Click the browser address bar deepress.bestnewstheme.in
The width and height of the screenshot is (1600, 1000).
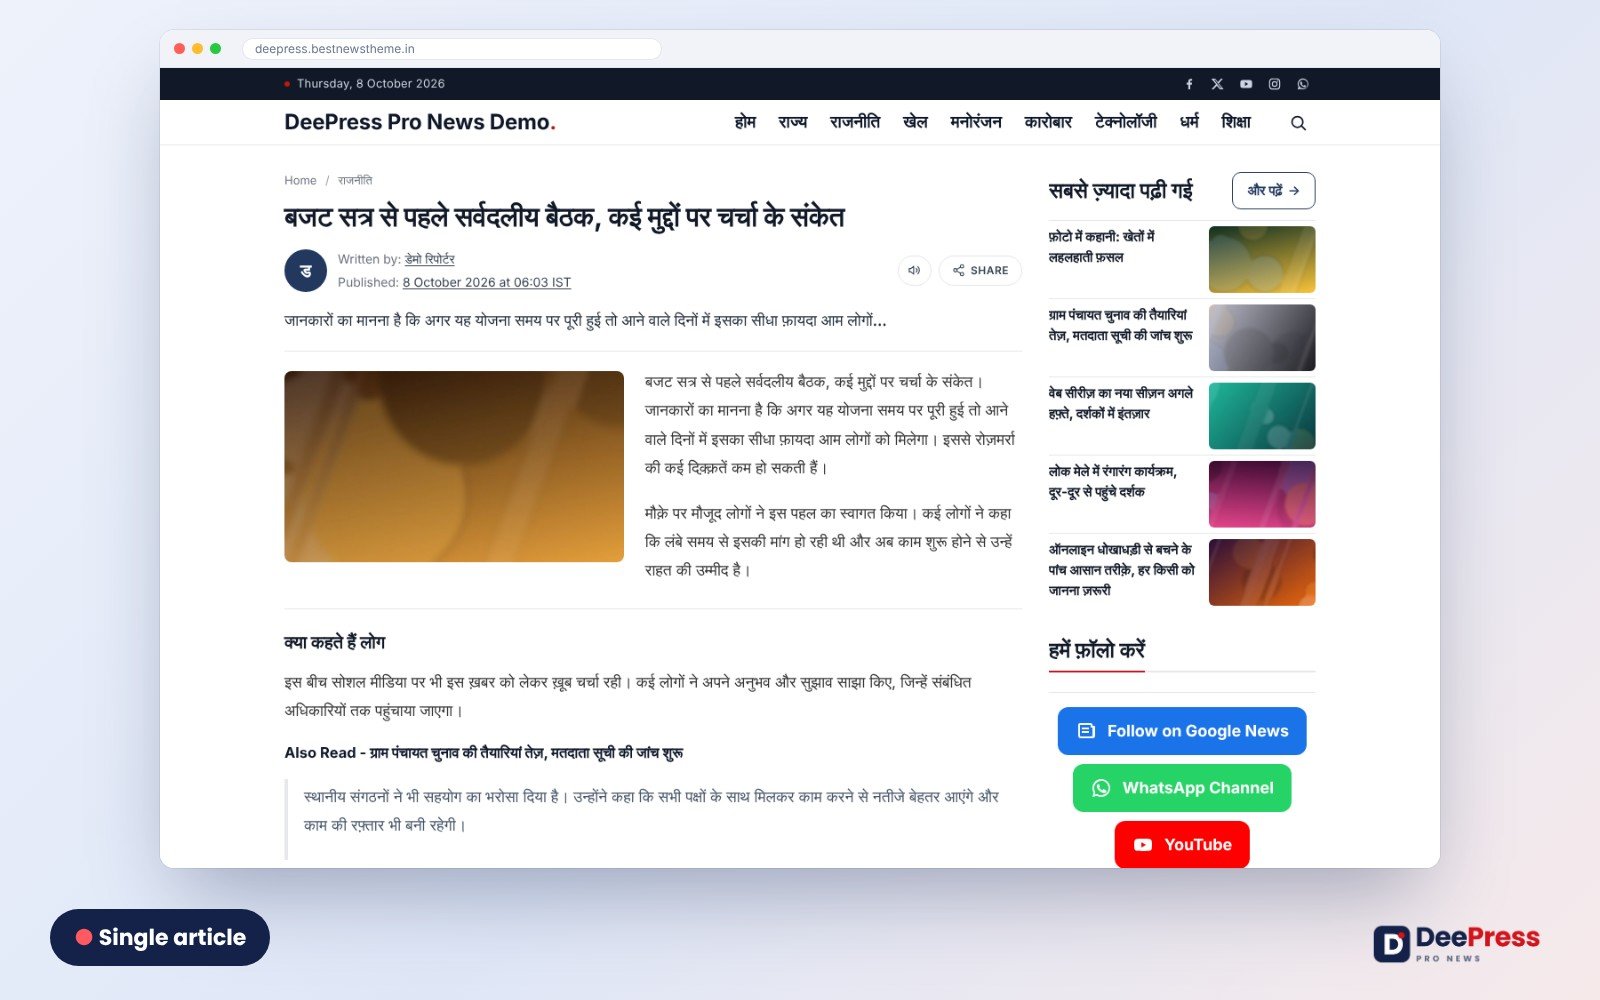pyautogui.click(x=452, y=49)
